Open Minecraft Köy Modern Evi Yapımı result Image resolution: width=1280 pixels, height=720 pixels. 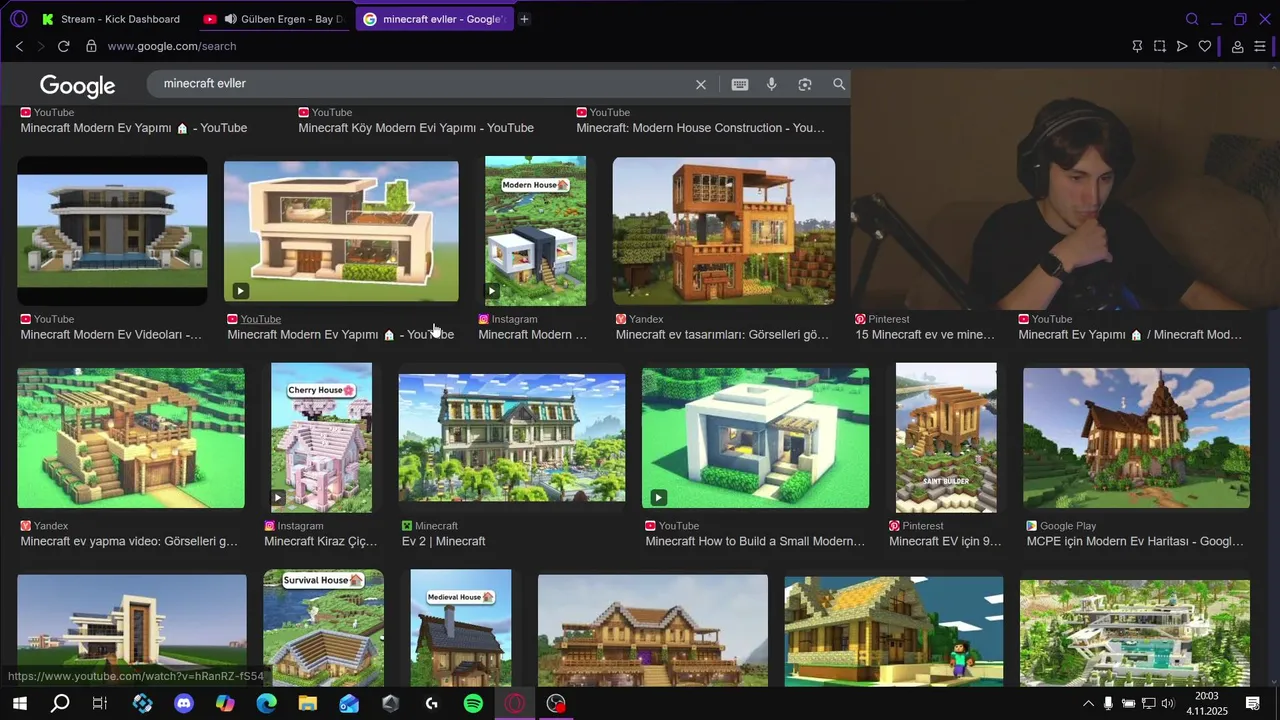tap(416, 128)
